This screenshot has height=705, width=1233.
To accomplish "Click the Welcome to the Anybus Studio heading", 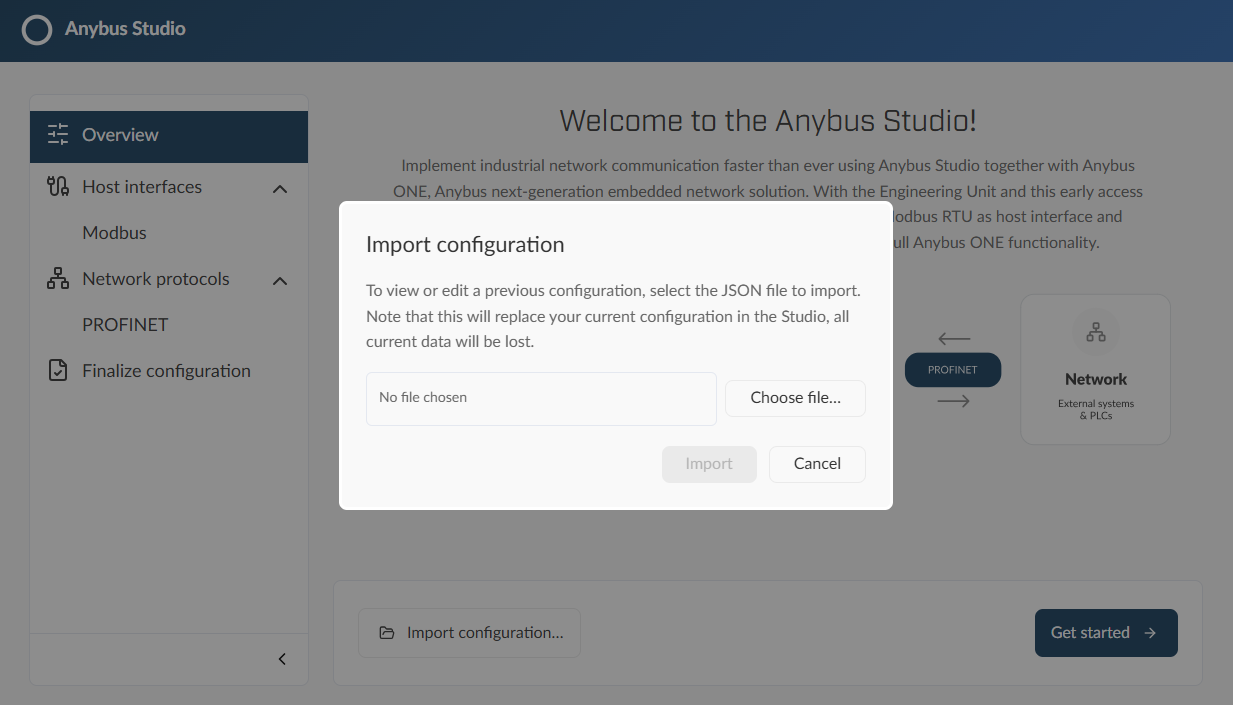I will point(768,122).
